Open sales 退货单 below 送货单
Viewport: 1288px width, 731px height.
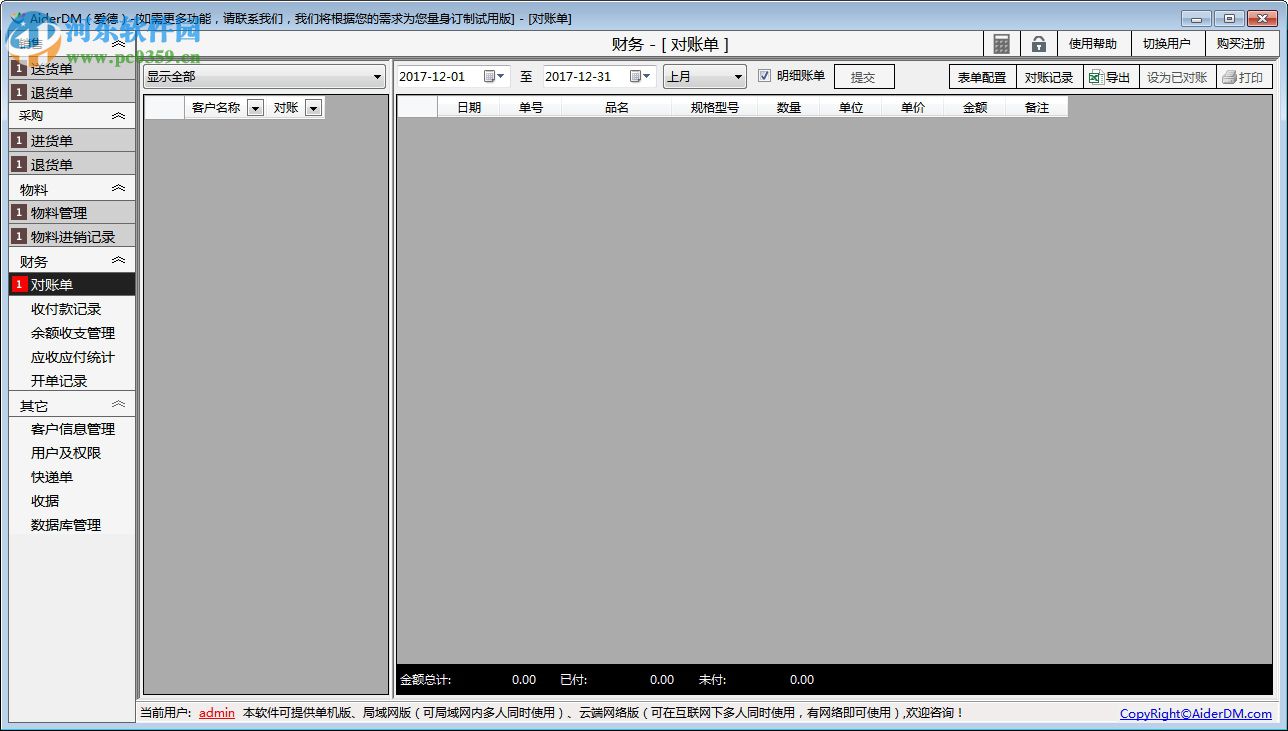coord(72,93)
